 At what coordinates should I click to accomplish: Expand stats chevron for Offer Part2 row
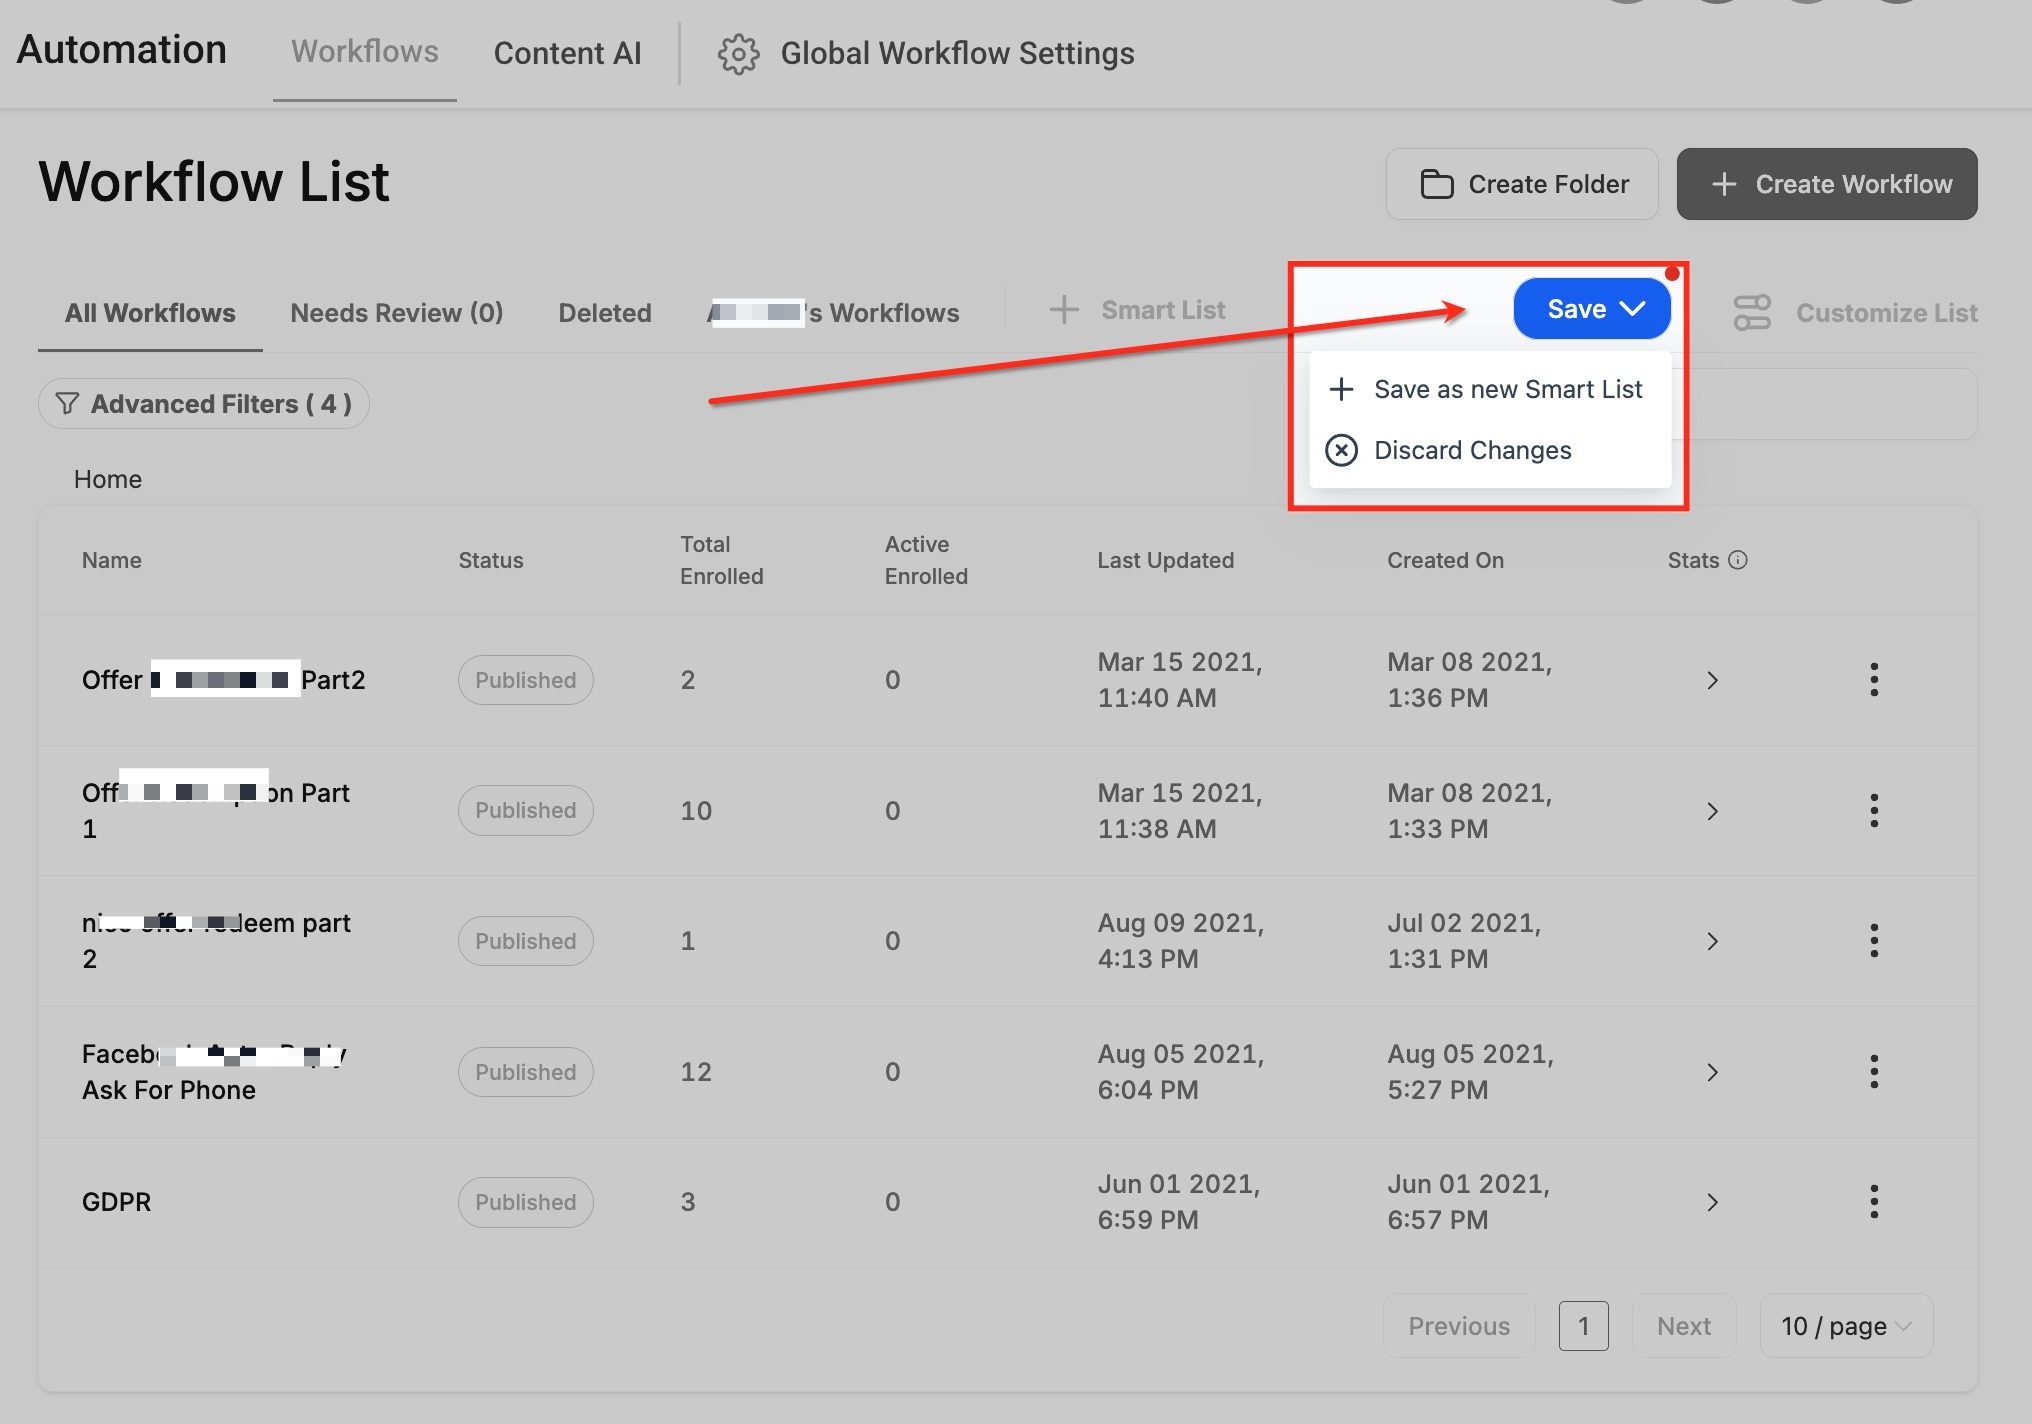[x=1712, y=680]
